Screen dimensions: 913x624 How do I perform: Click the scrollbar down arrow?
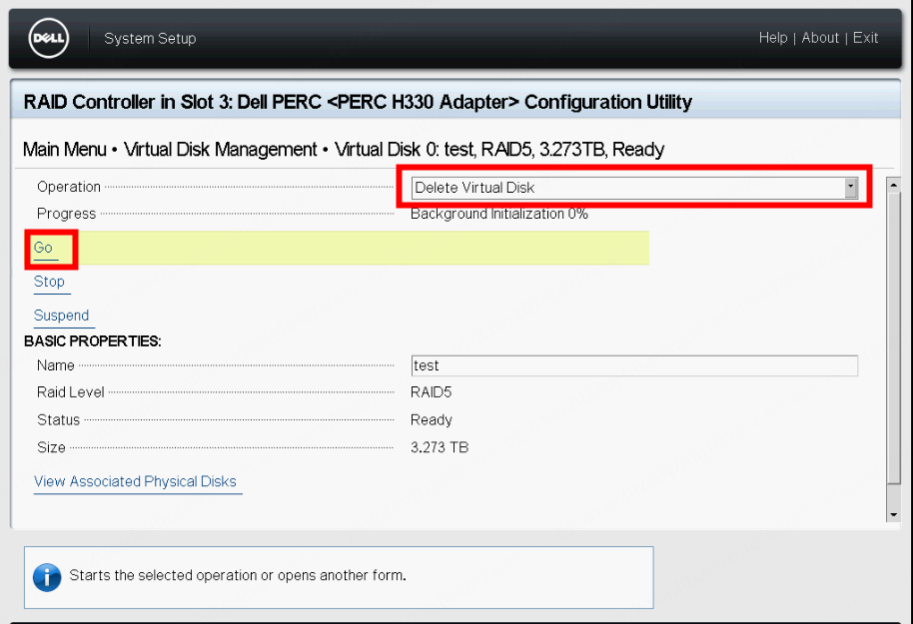pyautogui.click(x=893, y=515)
